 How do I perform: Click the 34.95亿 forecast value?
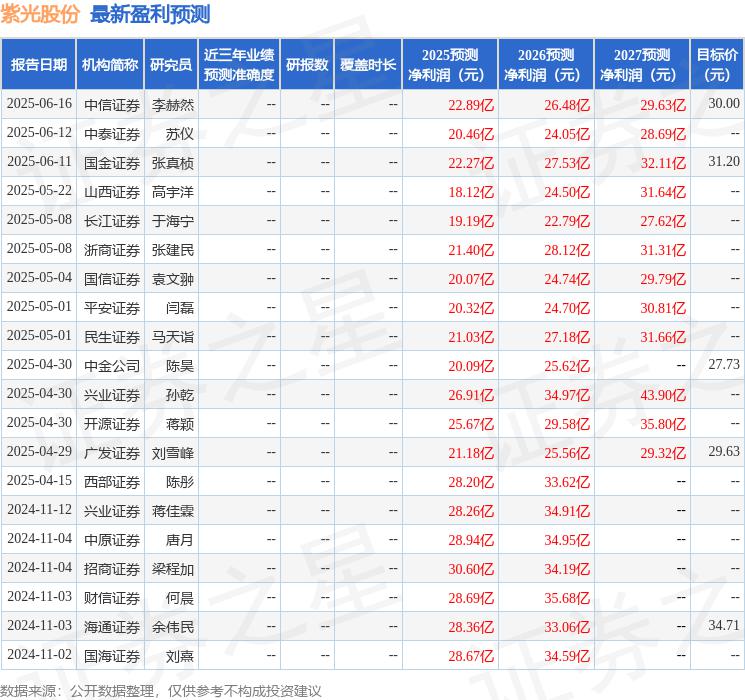[x=567, y=540]
